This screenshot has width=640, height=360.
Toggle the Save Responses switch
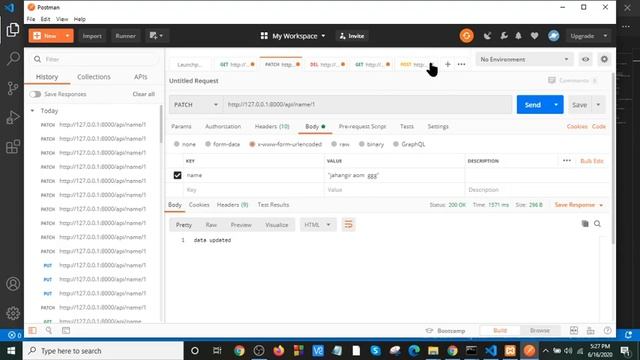35,94
